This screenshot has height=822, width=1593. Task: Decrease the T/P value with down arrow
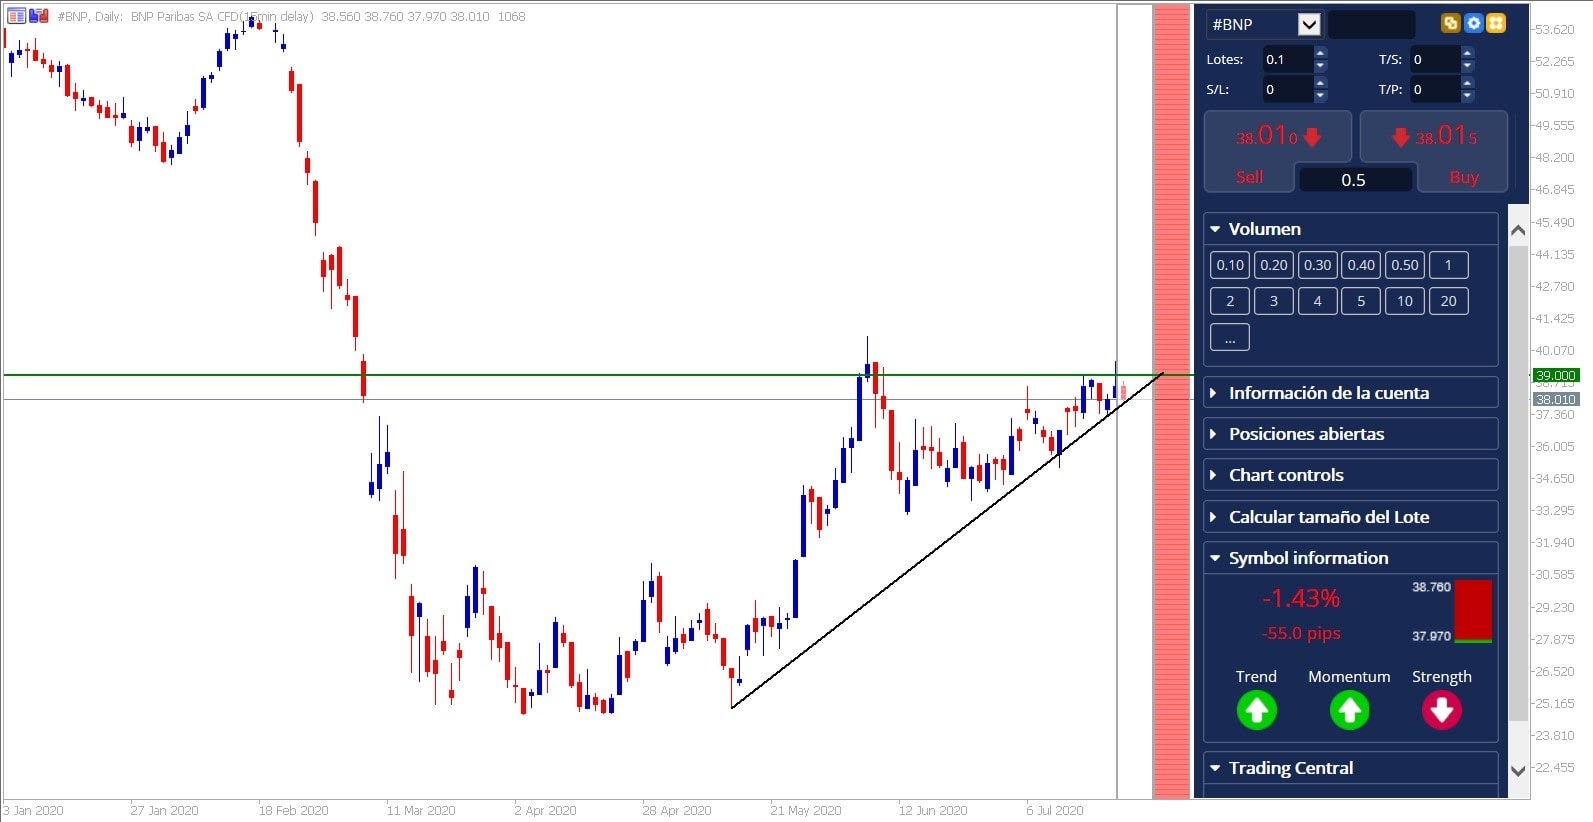click(x=1467, y=96)
